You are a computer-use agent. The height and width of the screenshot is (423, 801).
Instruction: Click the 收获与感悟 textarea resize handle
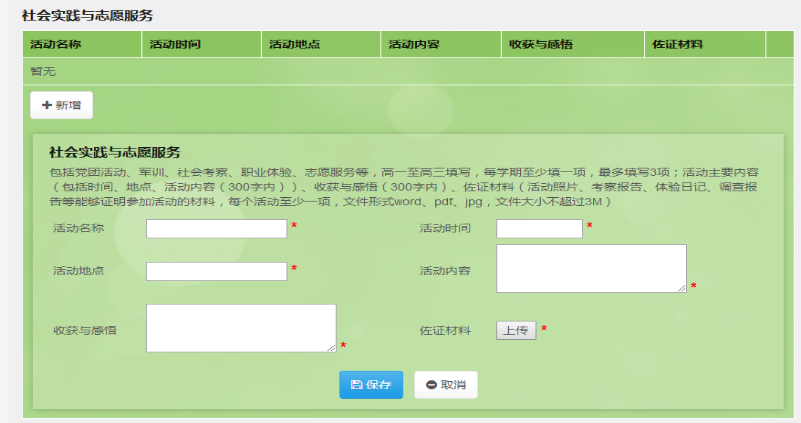pos(332,347)
